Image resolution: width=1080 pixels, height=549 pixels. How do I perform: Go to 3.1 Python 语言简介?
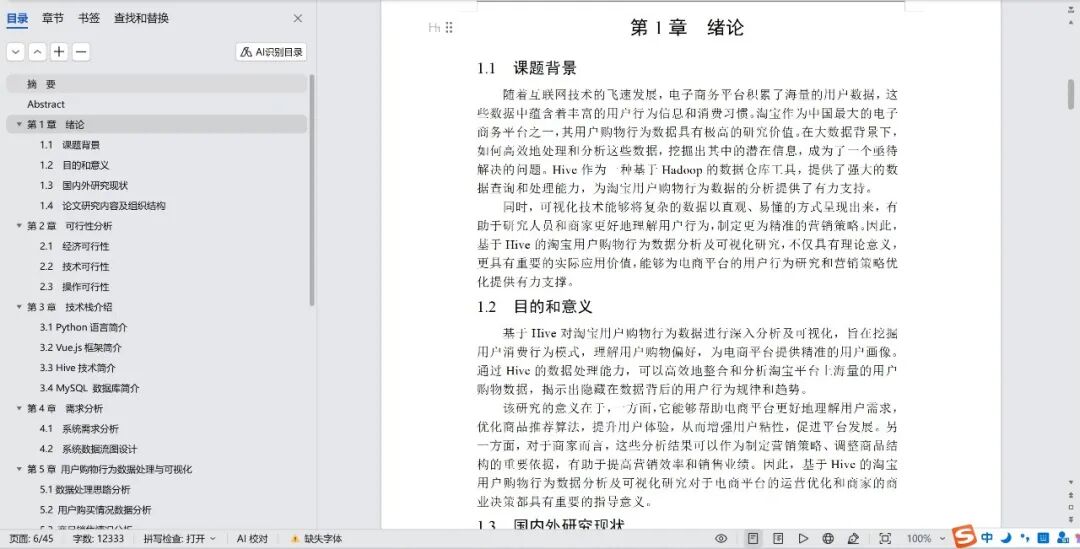83,328
